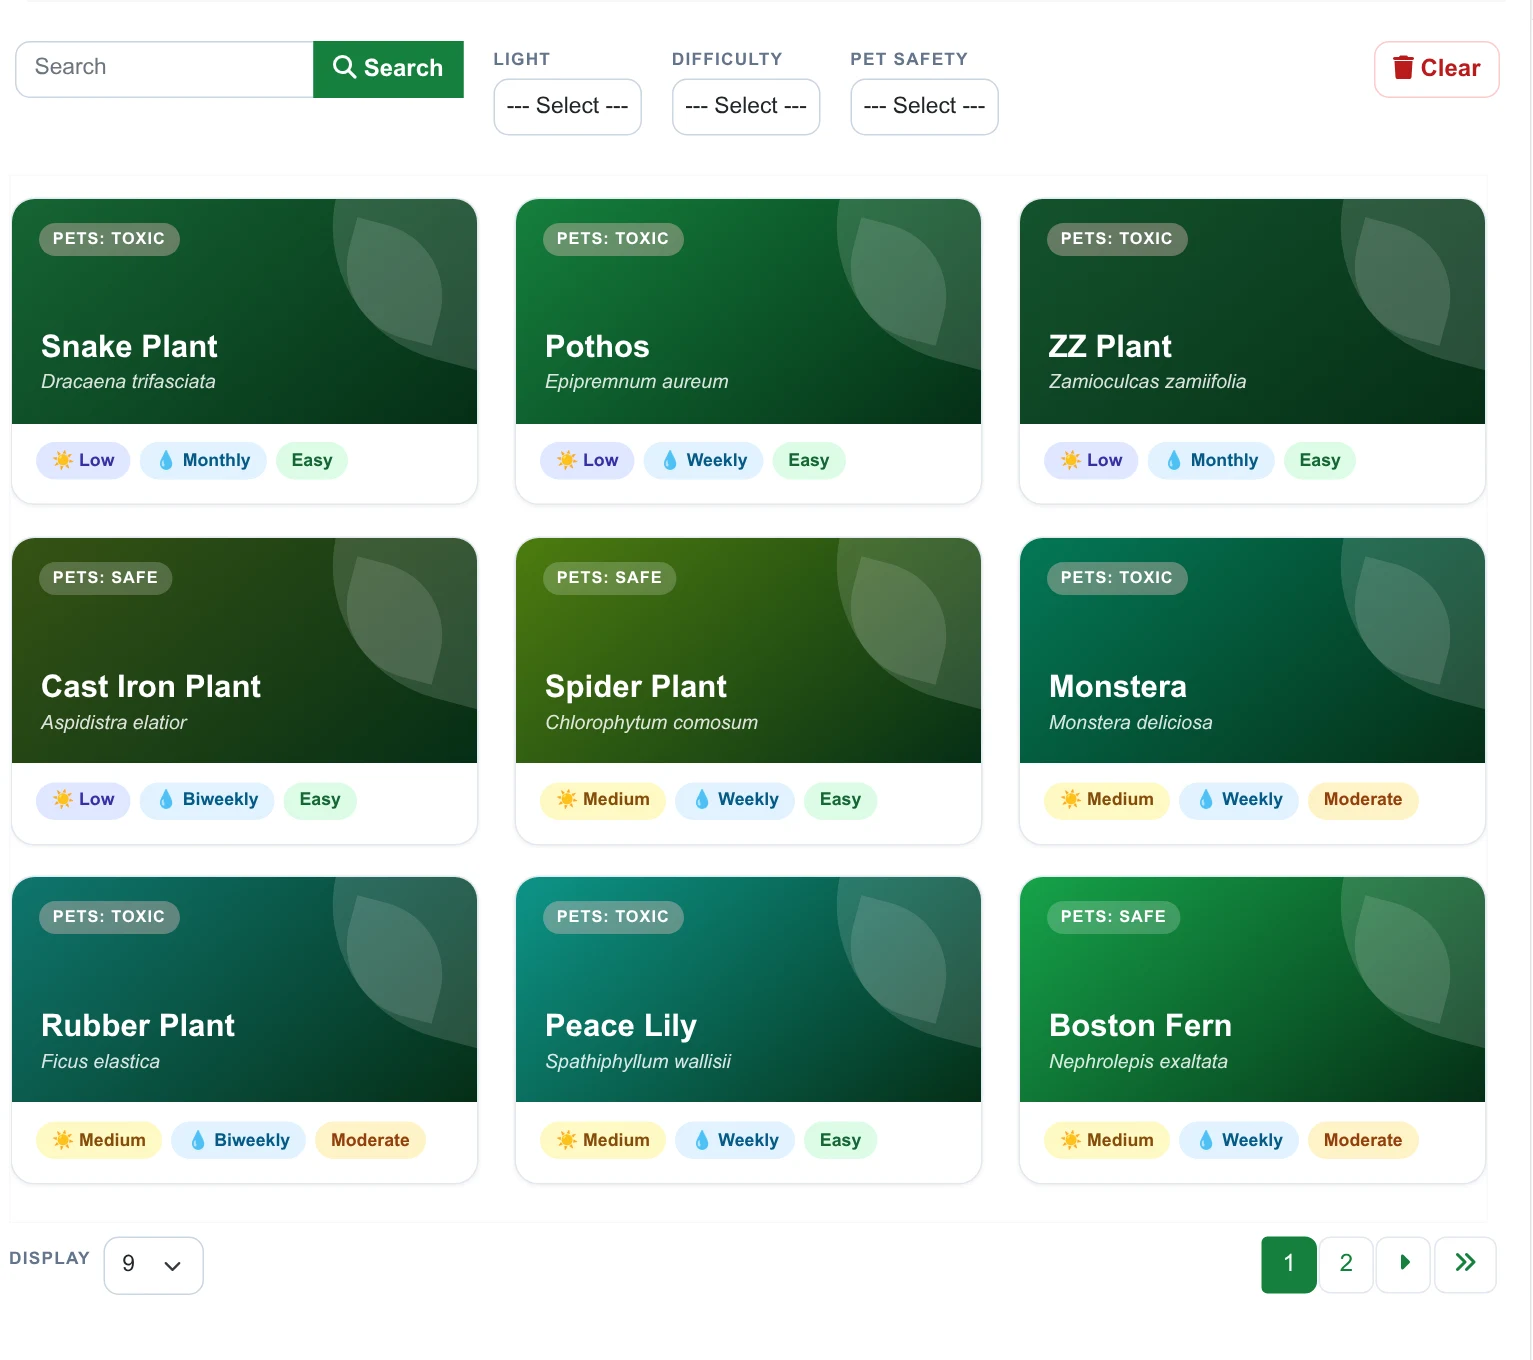Open the ZZ Plant card
This screenshot has height=1360, width=1533.
pos(1252,351)
